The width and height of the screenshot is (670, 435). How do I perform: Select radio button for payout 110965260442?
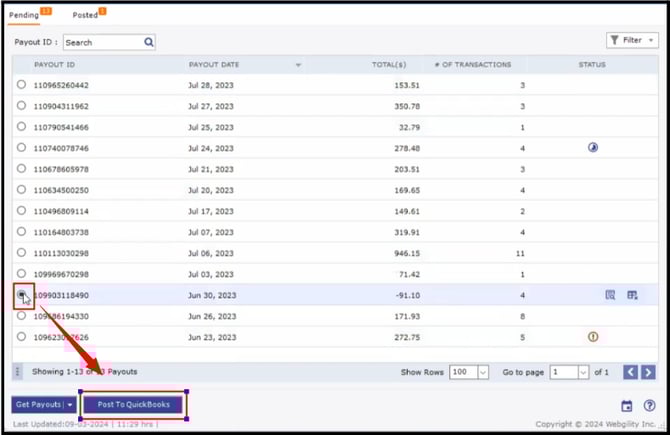coord(22,85)
